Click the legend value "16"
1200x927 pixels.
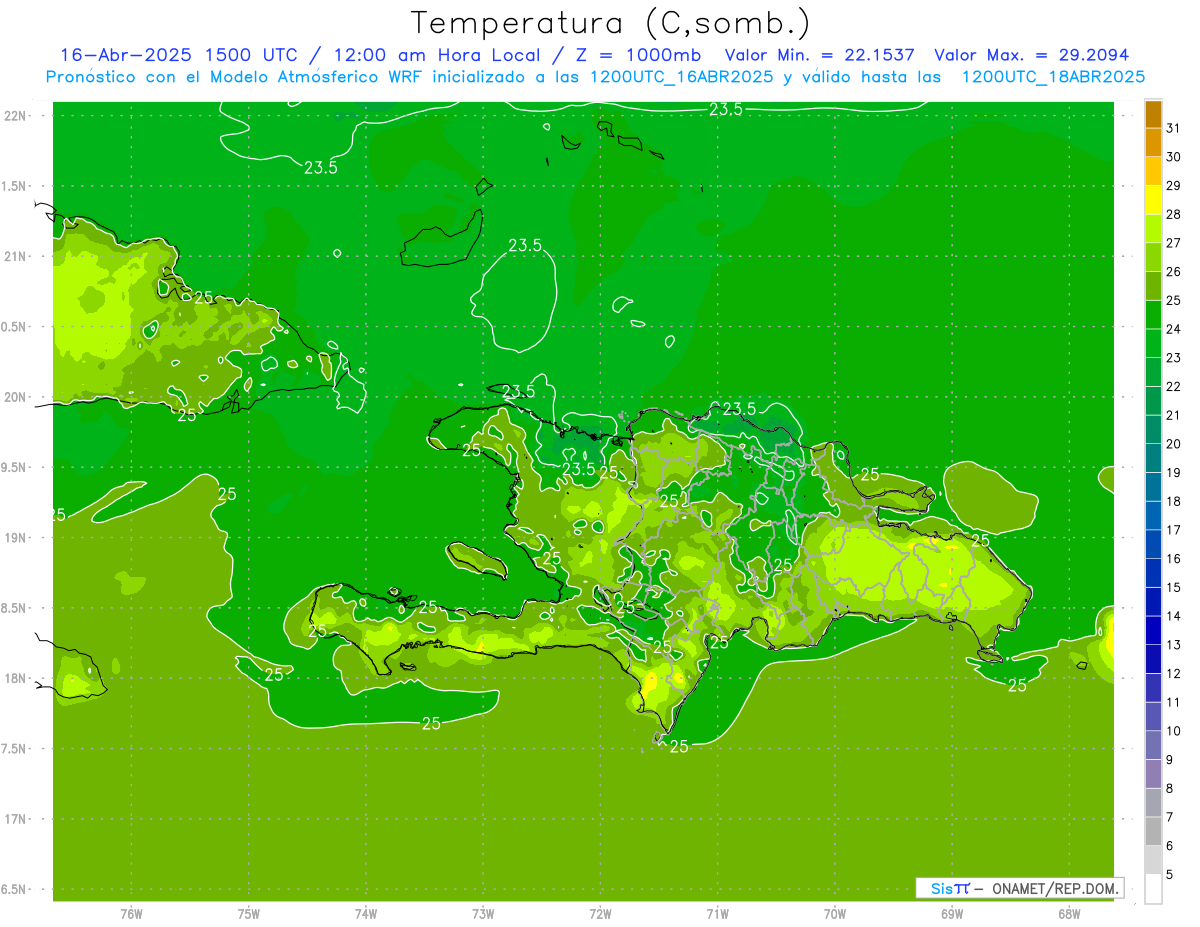coord(1173,559)
